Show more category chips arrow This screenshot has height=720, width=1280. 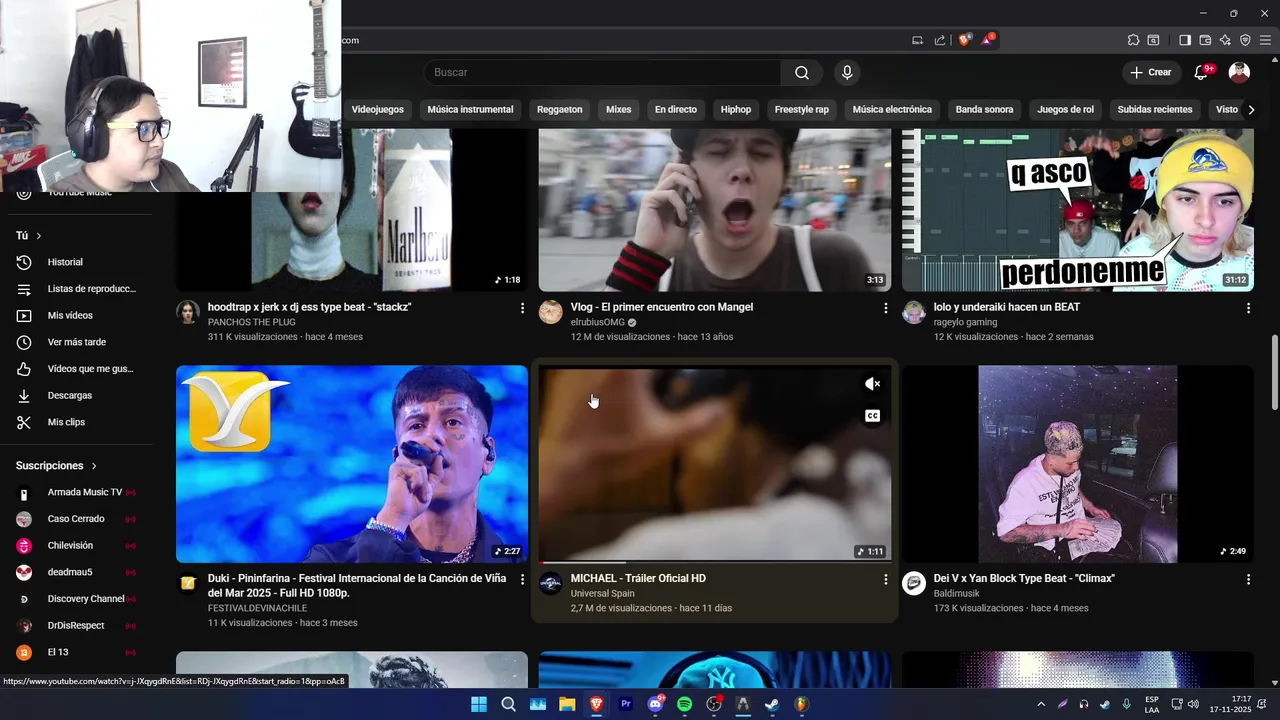click(1251, 109)
